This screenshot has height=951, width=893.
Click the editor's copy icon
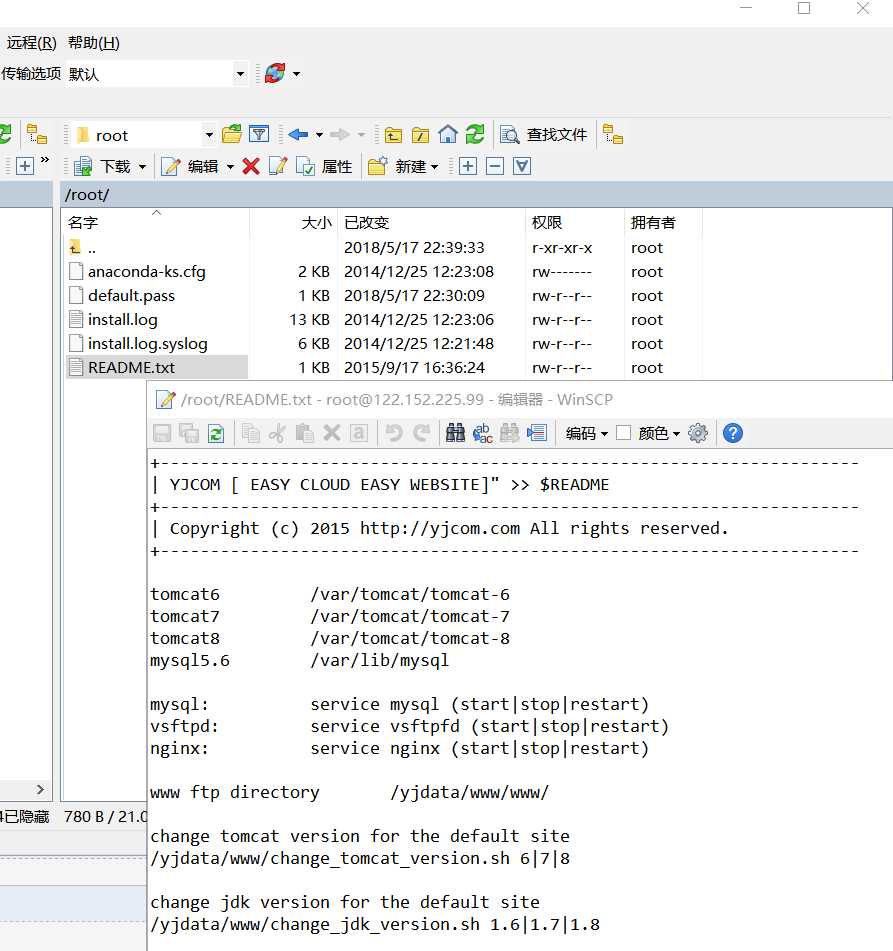click(x=251, y=433)
